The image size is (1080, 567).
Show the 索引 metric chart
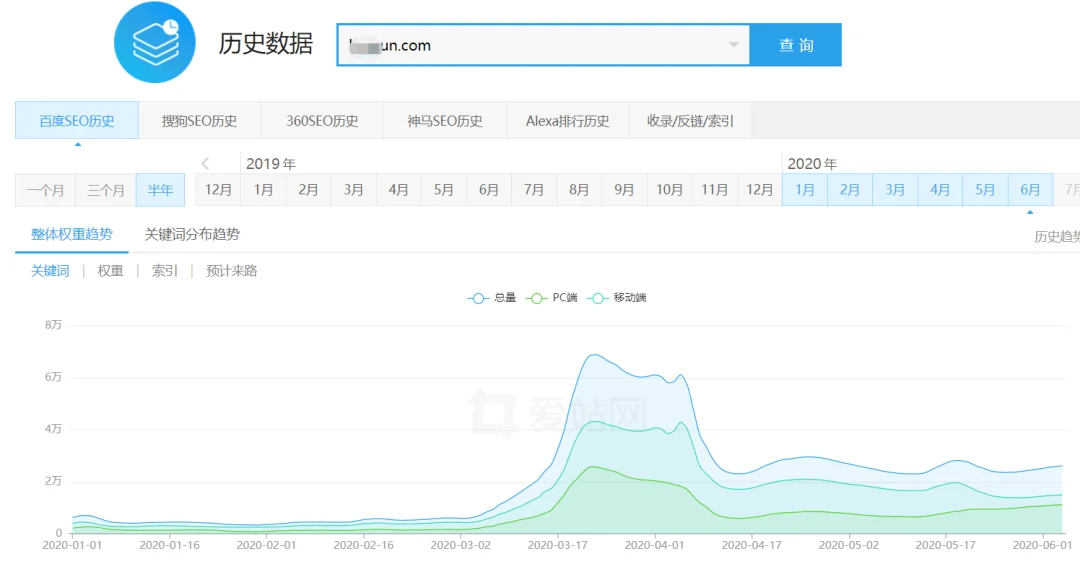coord(165,271)
